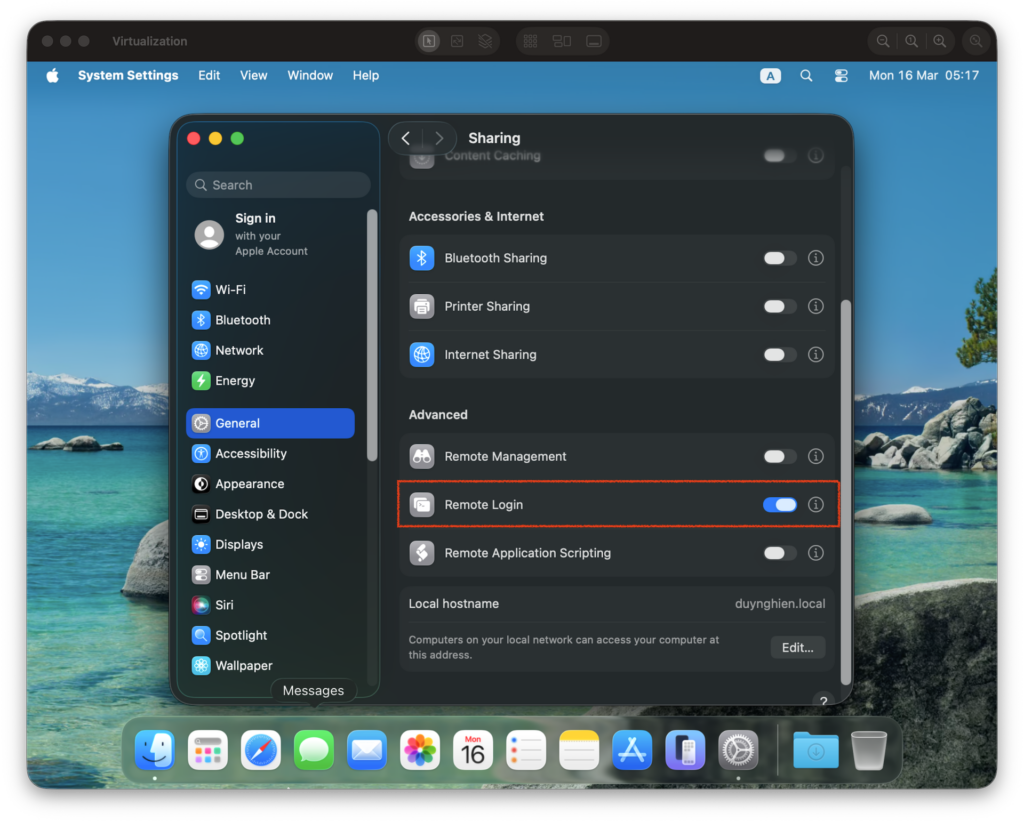Open the View menu
Viewport: 1024px width, 822px height.
pyautogui.click(x=254, y=76)
